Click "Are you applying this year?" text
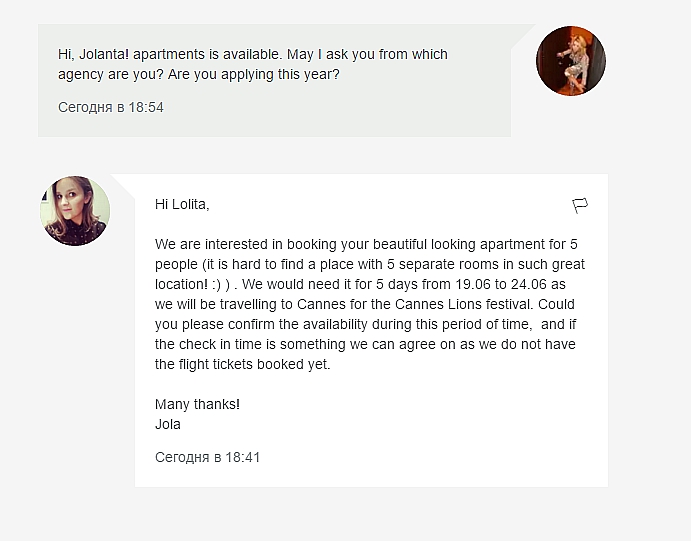The height and width of the screenshot is (541, 691). (256, 74)
